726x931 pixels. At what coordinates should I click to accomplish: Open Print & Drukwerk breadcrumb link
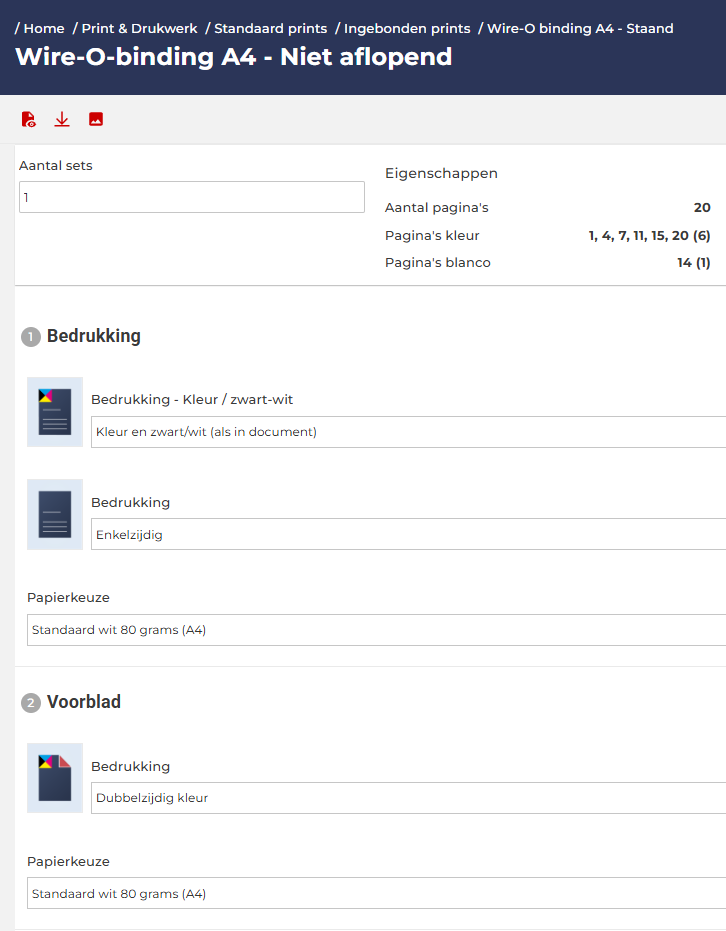139,29
